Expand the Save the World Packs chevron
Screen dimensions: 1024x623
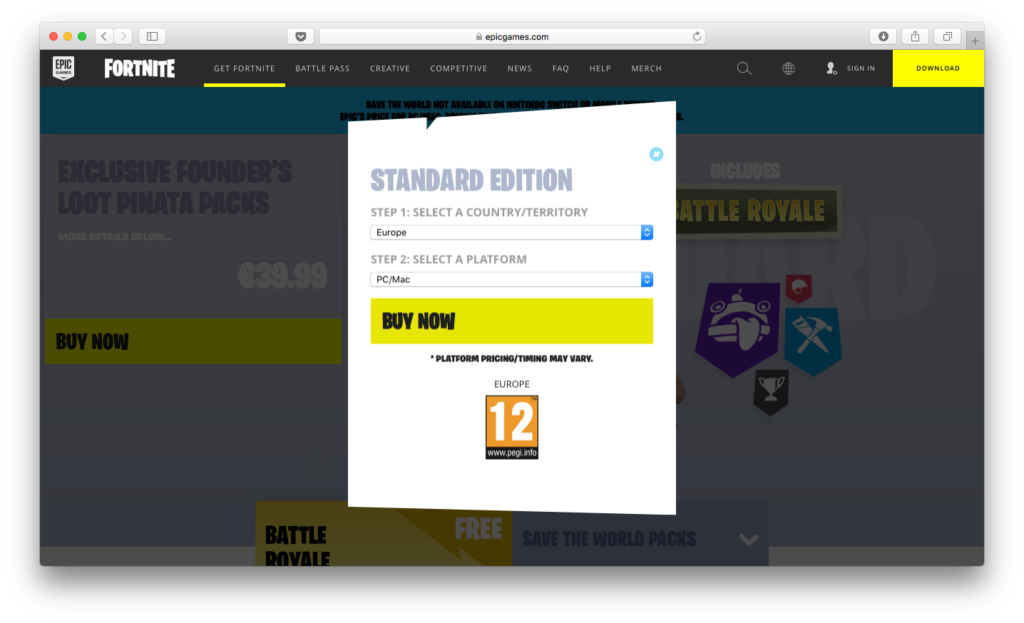coord(748,539)
